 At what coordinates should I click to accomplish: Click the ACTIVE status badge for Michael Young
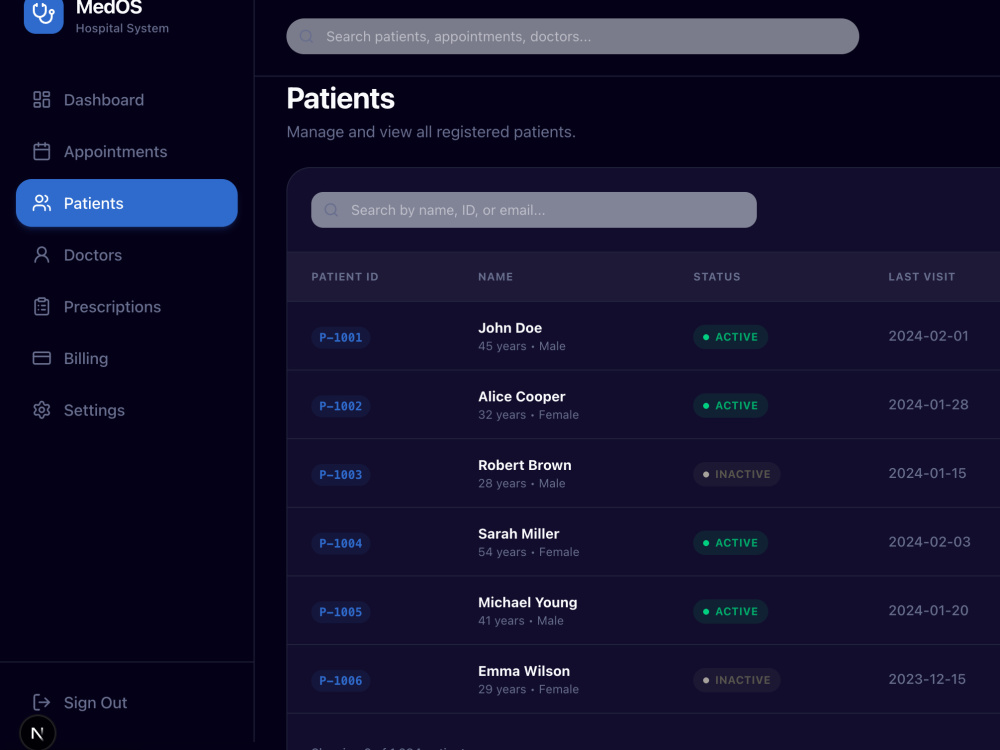pos(730,611)
